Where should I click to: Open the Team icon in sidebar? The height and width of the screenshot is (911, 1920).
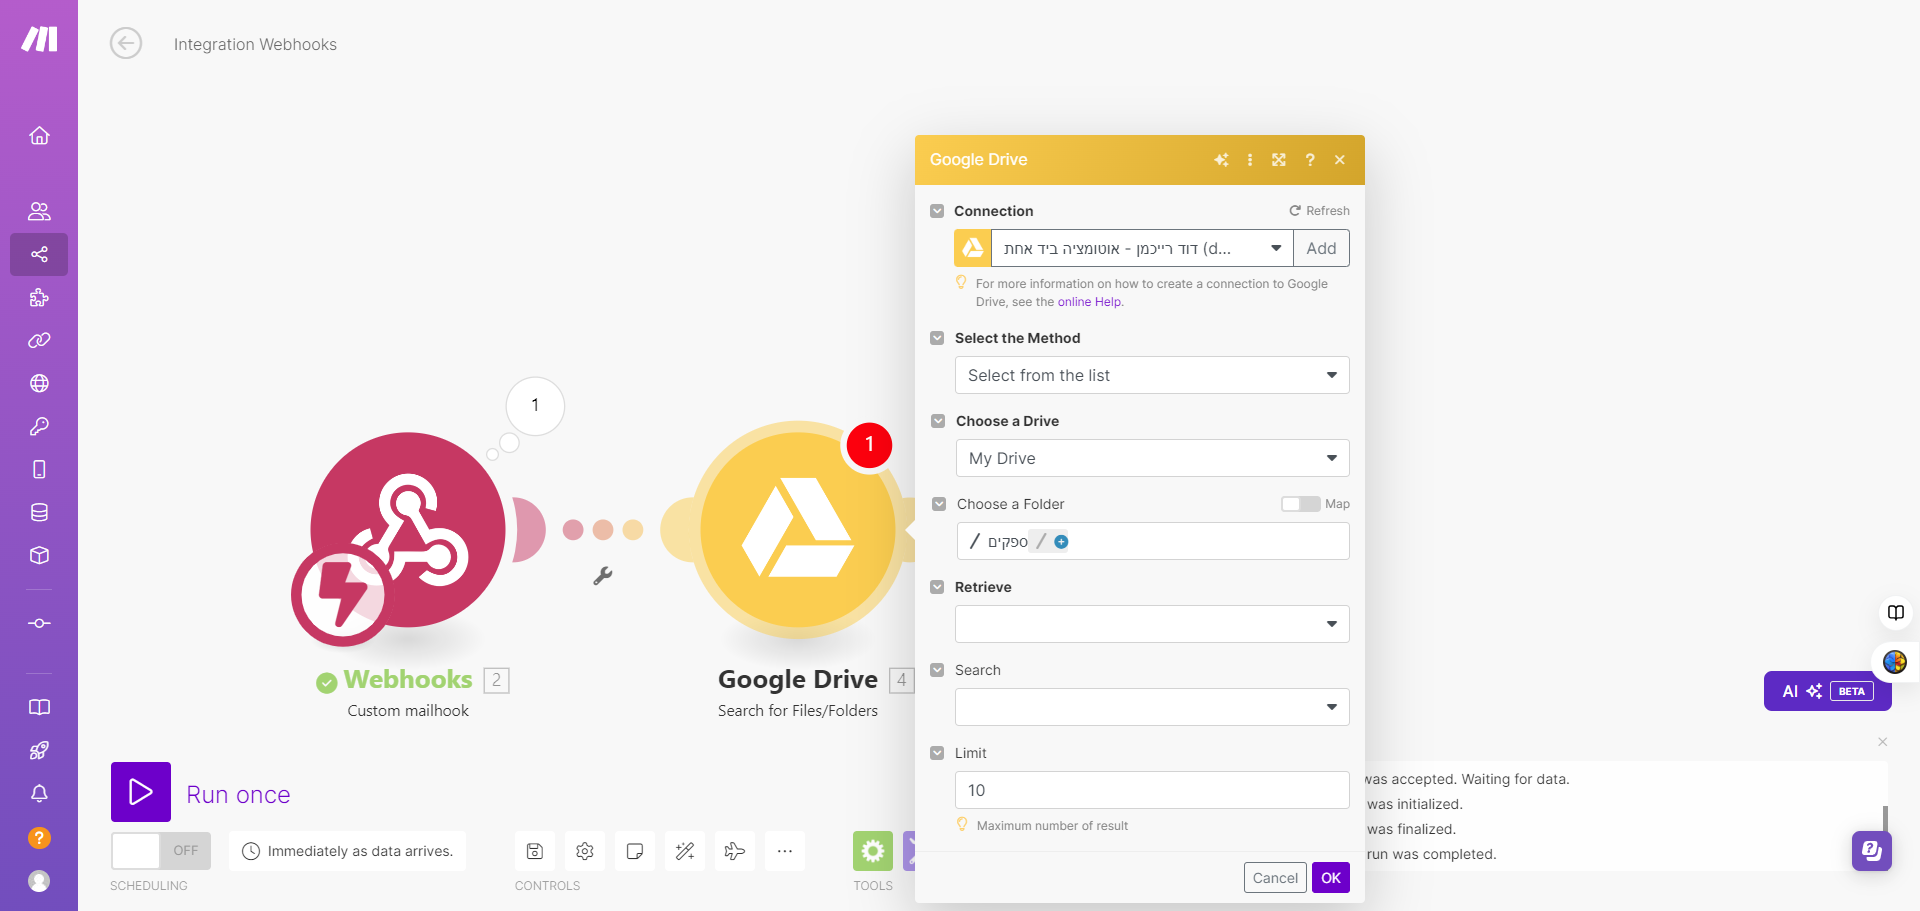pyautogui.click(x=39, y=211)
